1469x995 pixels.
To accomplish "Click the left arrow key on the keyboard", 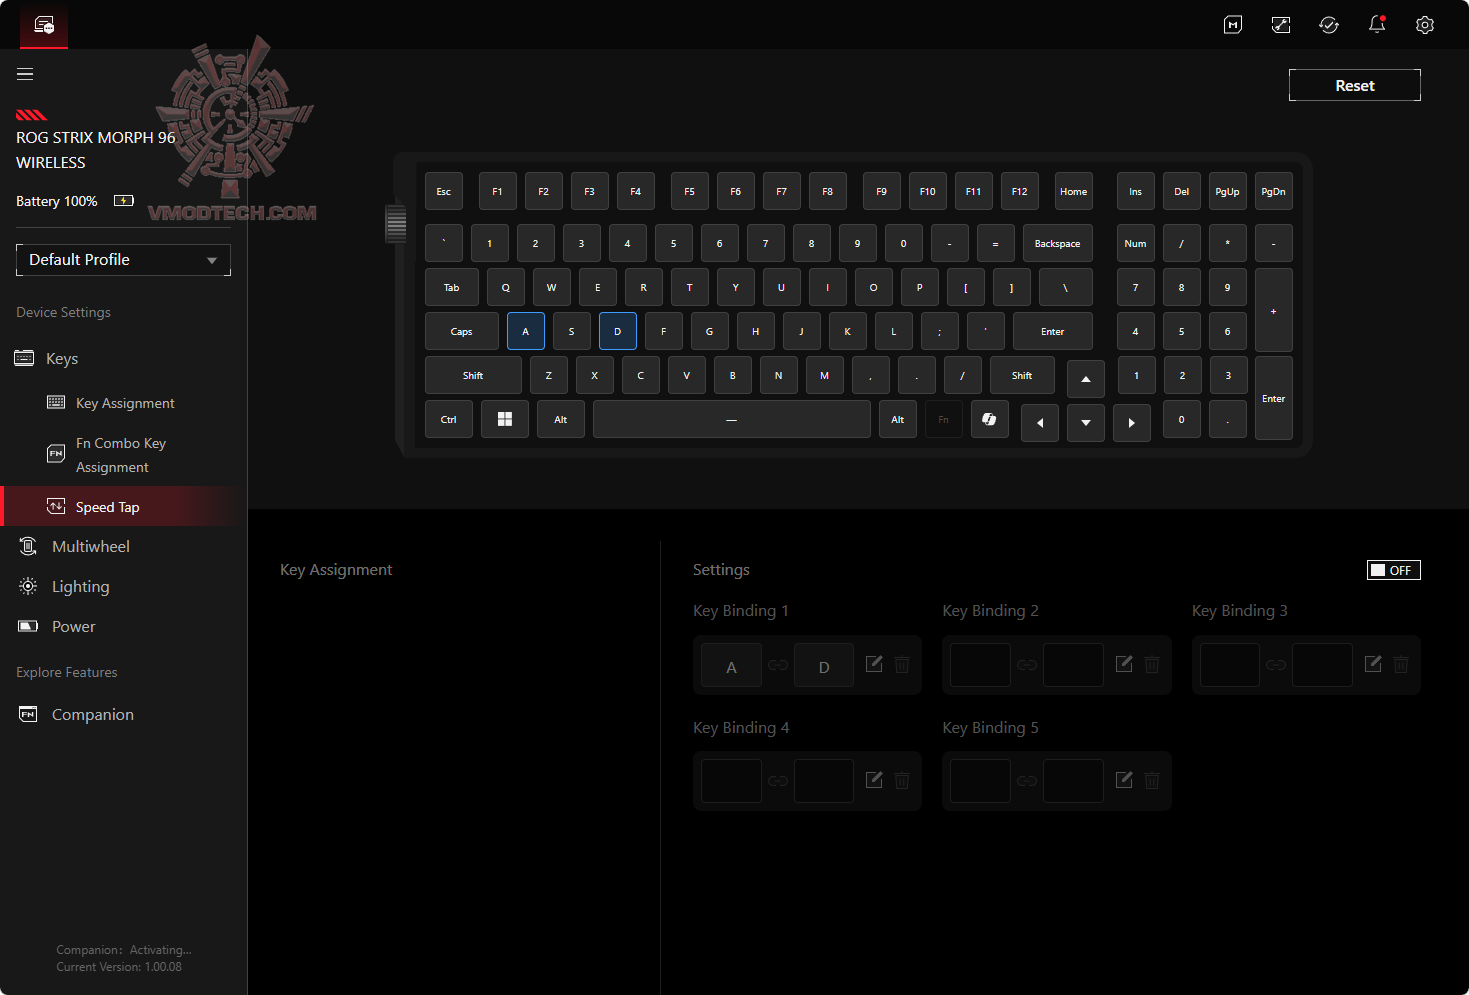I will [1040, 423].
